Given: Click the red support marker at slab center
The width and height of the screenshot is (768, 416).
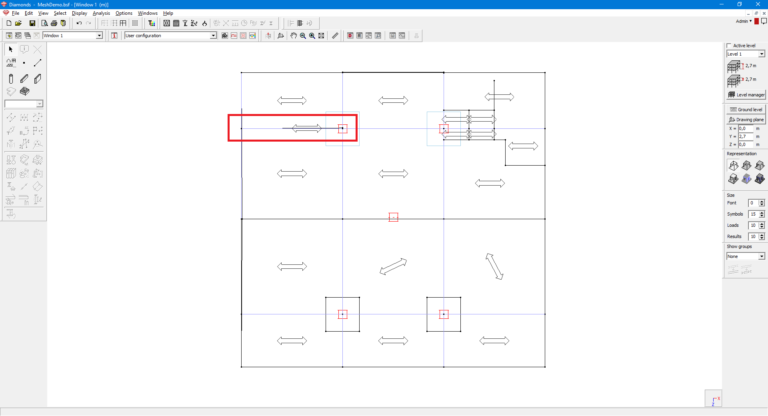Looking at the screenshot, I should (x=393, y=217).
